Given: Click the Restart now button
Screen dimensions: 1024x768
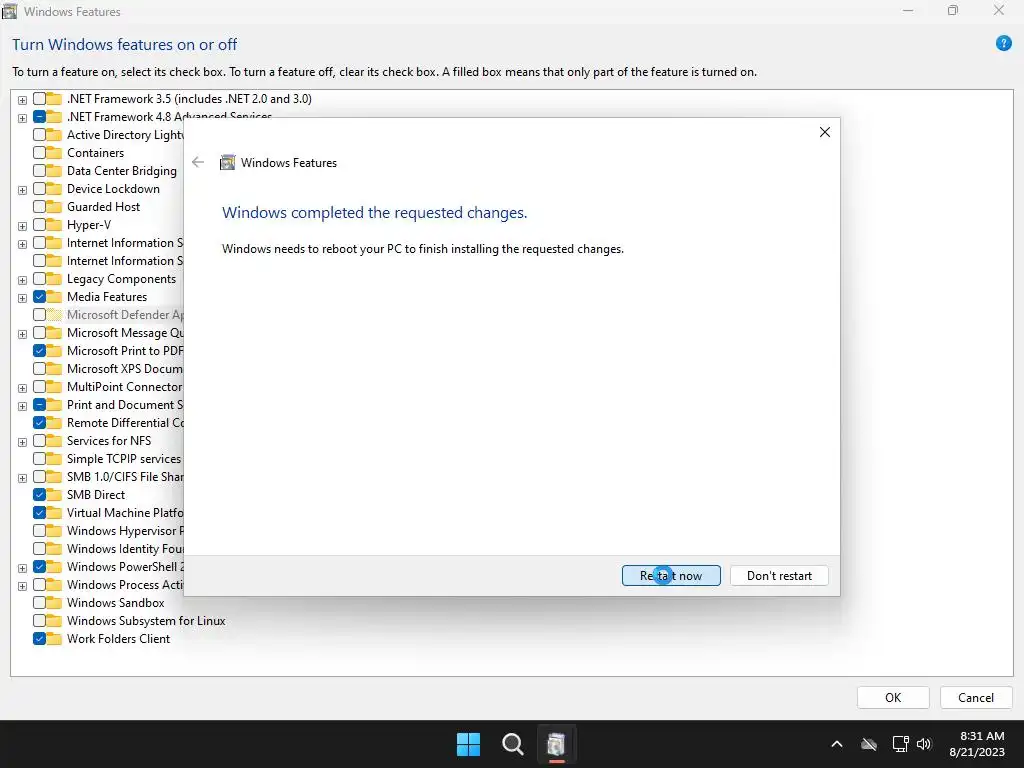Looking at the screenshot, I should click(671, 575).
